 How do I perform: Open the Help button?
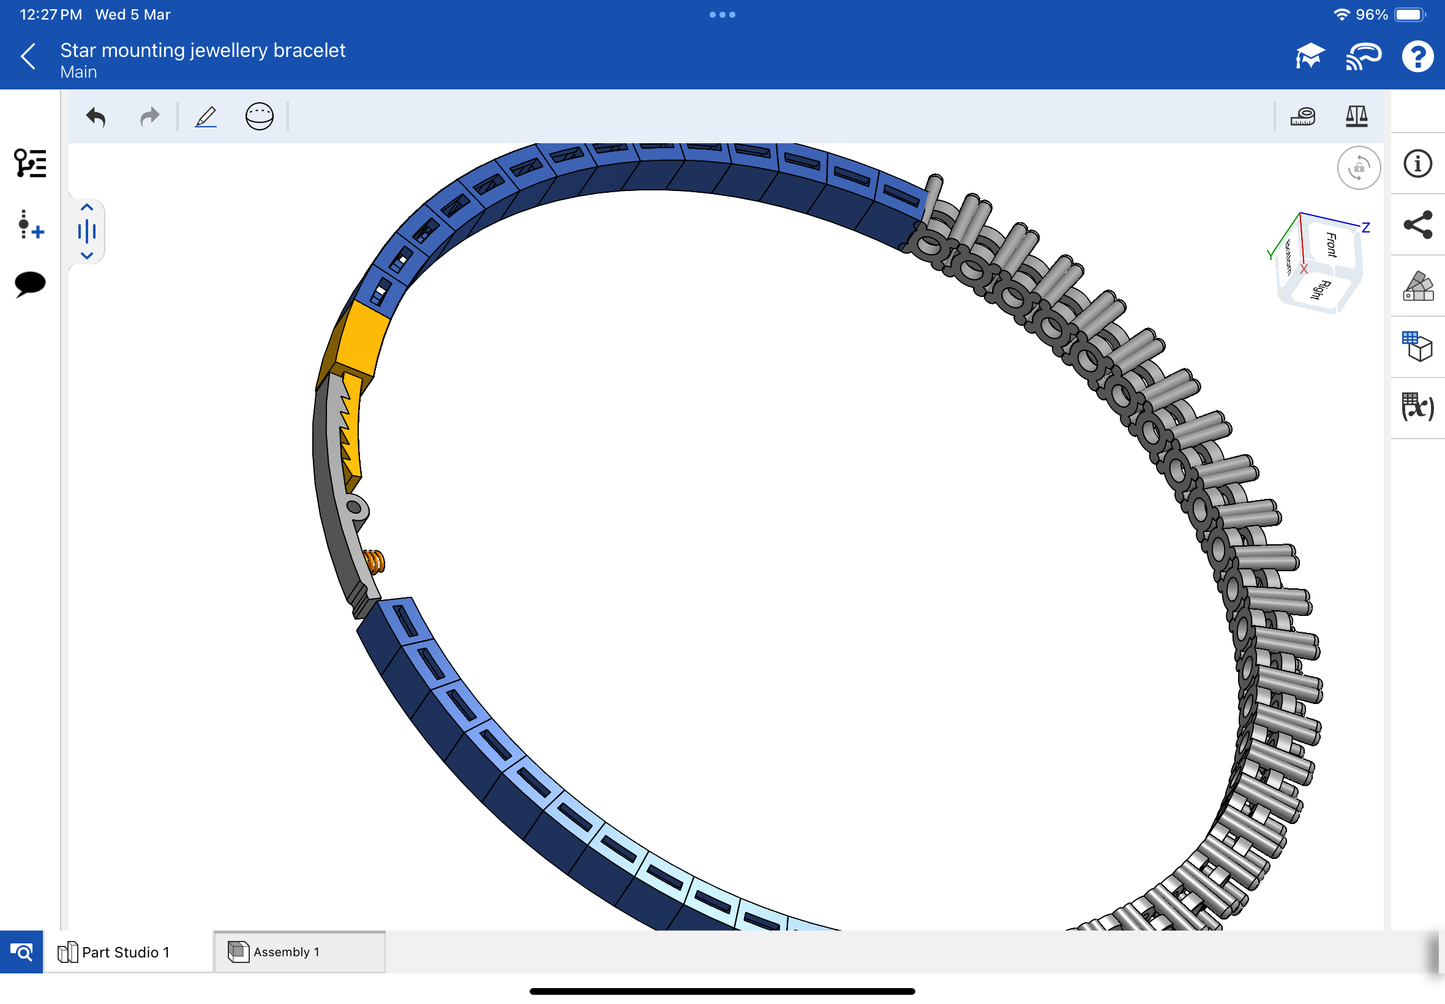click(1417, 57)
